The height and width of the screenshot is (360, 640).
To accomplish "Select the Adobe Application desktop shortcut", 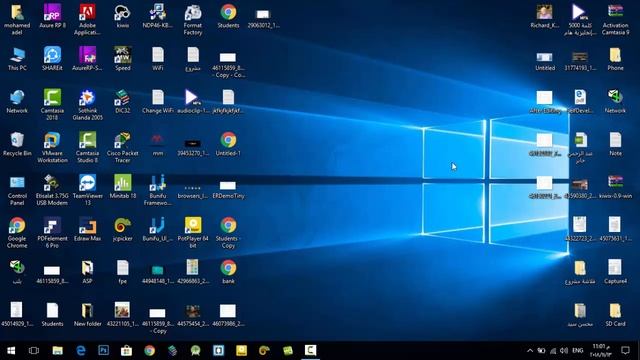I will (87, 20).
